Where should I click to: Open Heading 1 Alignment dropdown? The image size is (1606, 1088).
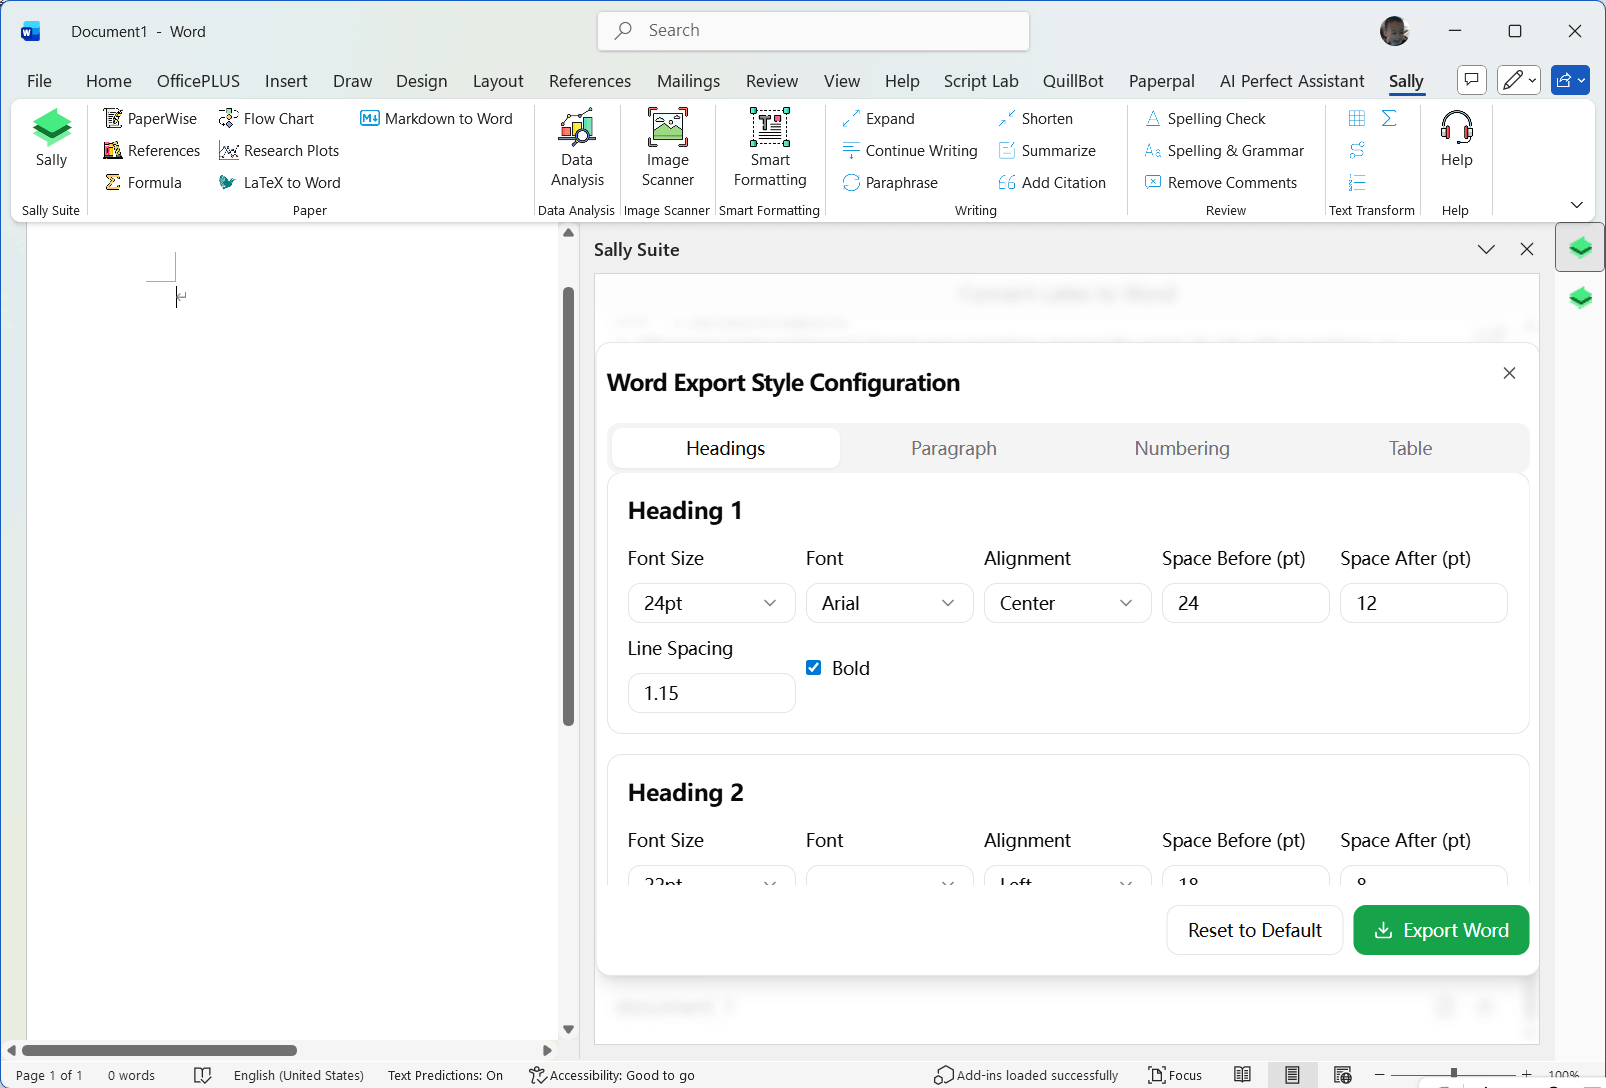[1067, 603]
